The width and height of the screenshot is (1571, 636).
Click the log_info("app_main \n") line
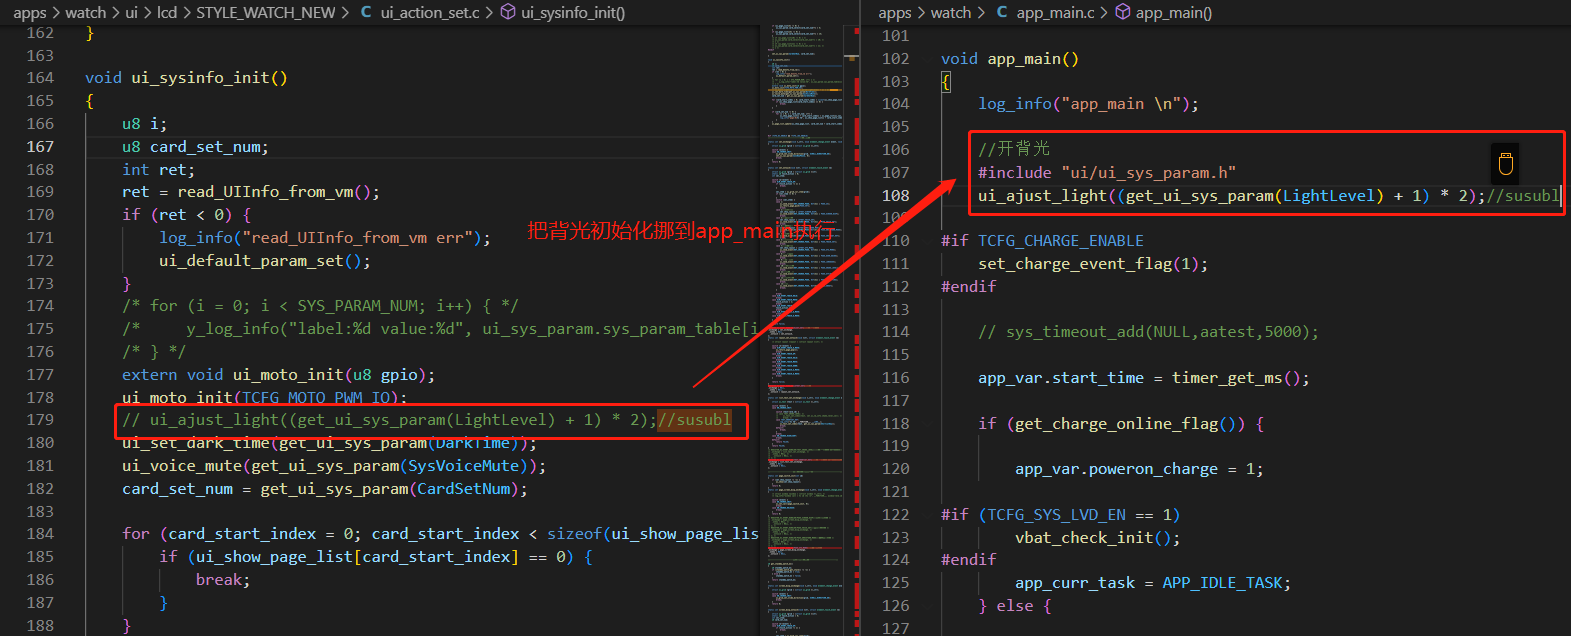pyautogui.click(x=1088, y=104)
